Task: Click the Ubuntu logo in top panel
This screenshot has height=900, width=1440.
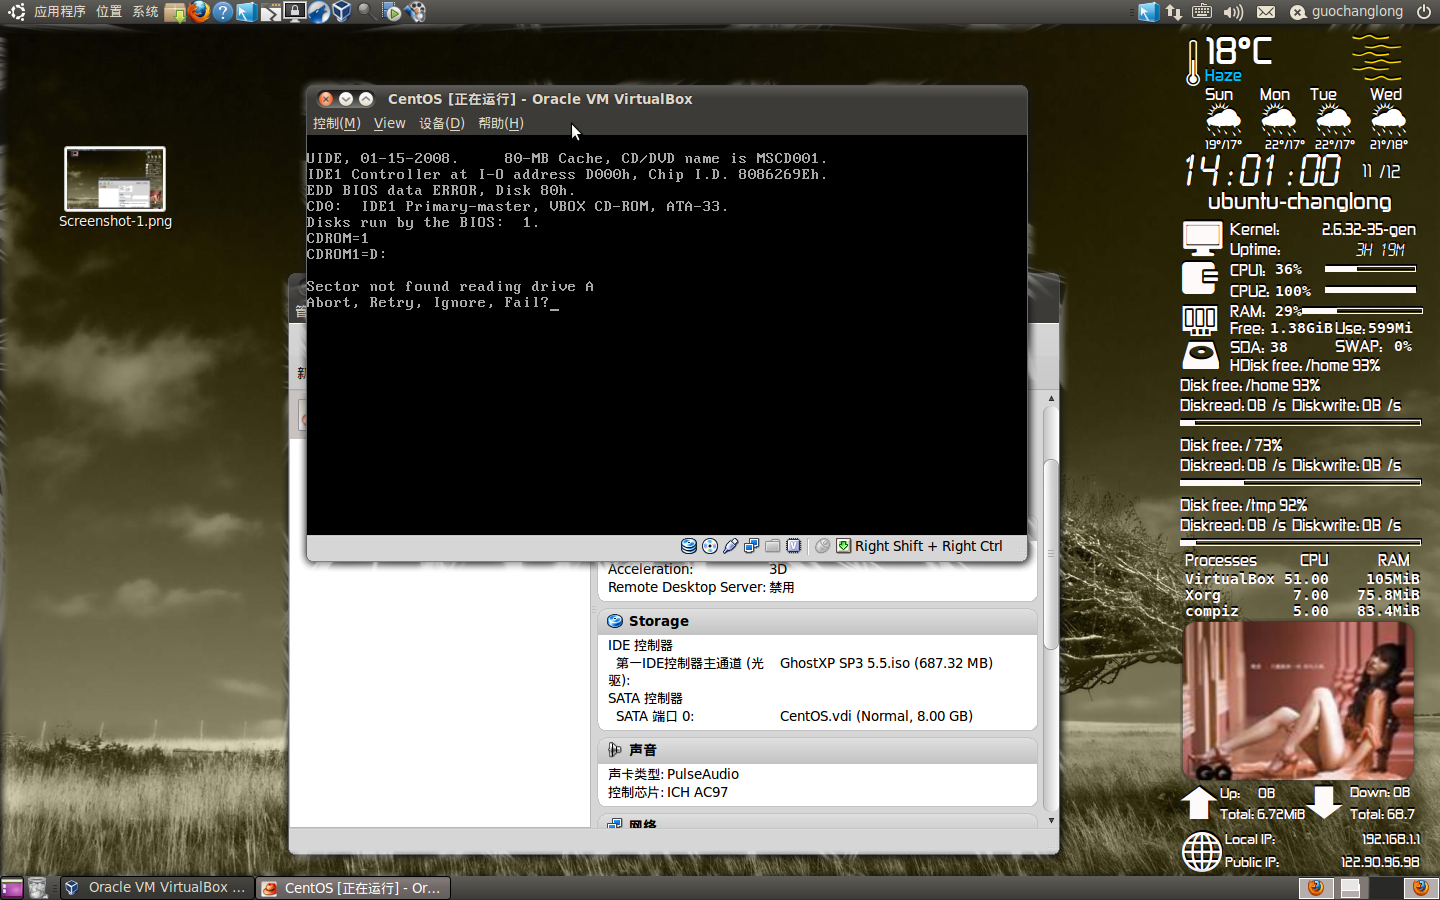Action: (16, 12)
